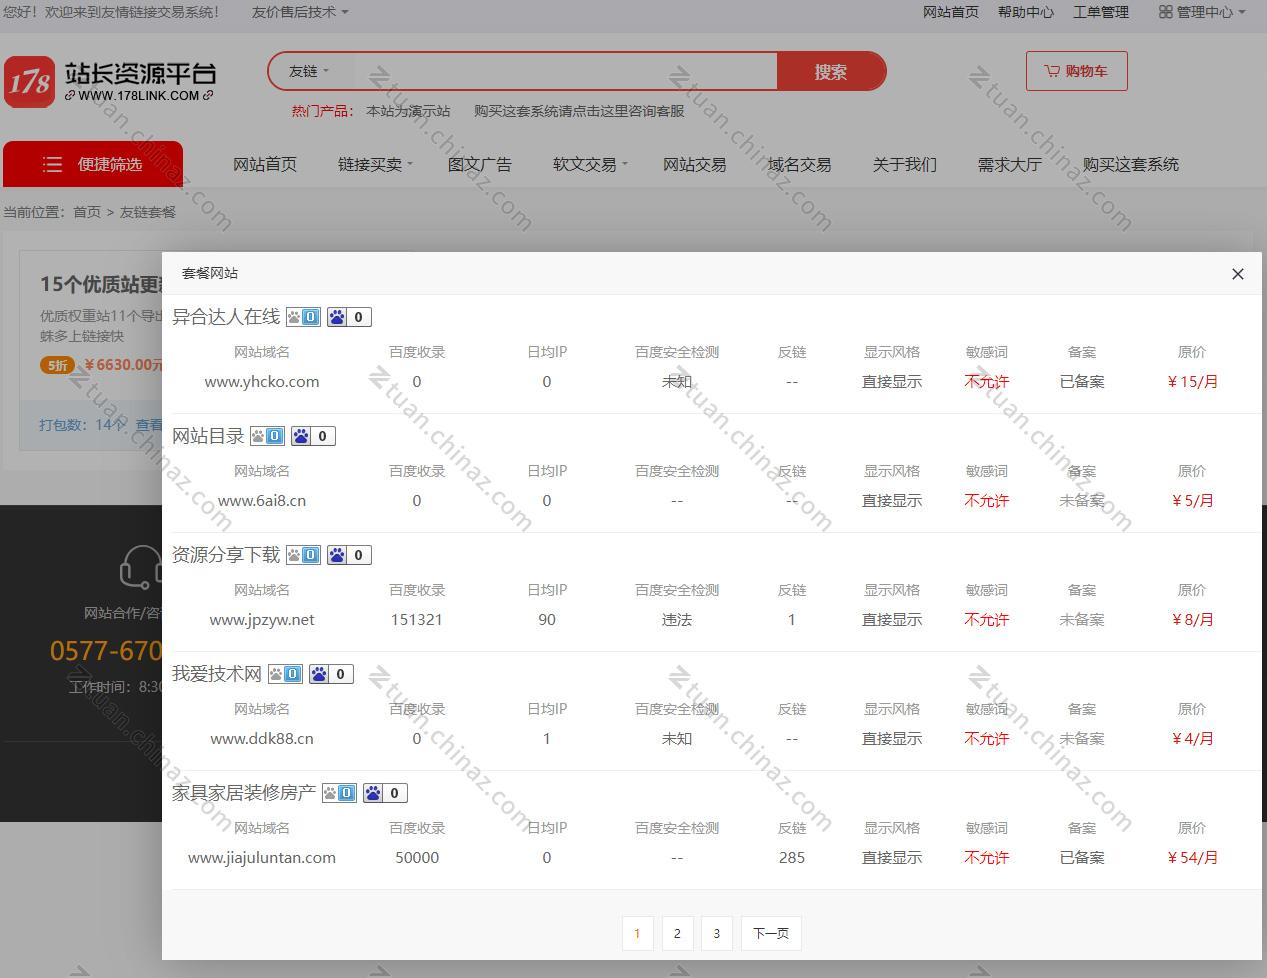The image size is (1267, 978).
Task: Click the headset customer service icon
Action: click(141, 567)
